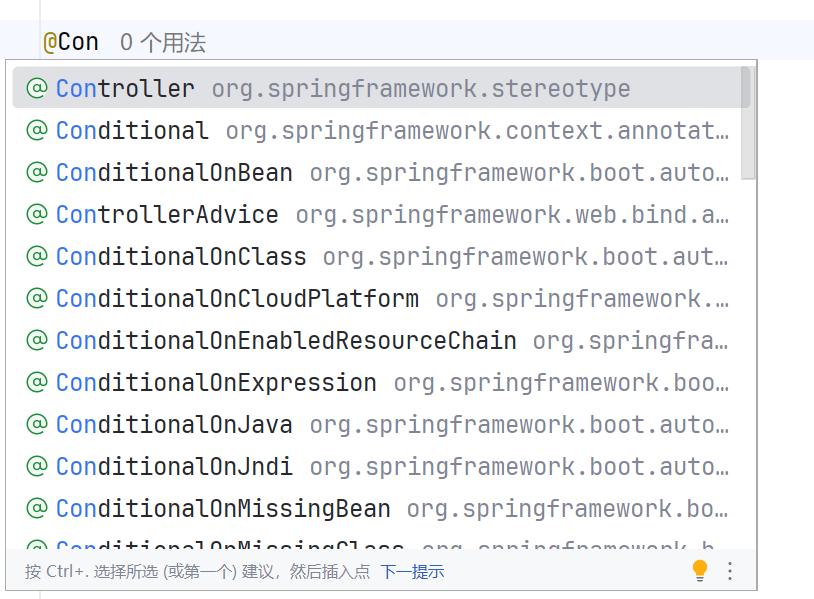The height and width of the screenshot is (599, 814).
Task: Click the annotation icon beside ConditionalOnBean
Action: (37, 172)
